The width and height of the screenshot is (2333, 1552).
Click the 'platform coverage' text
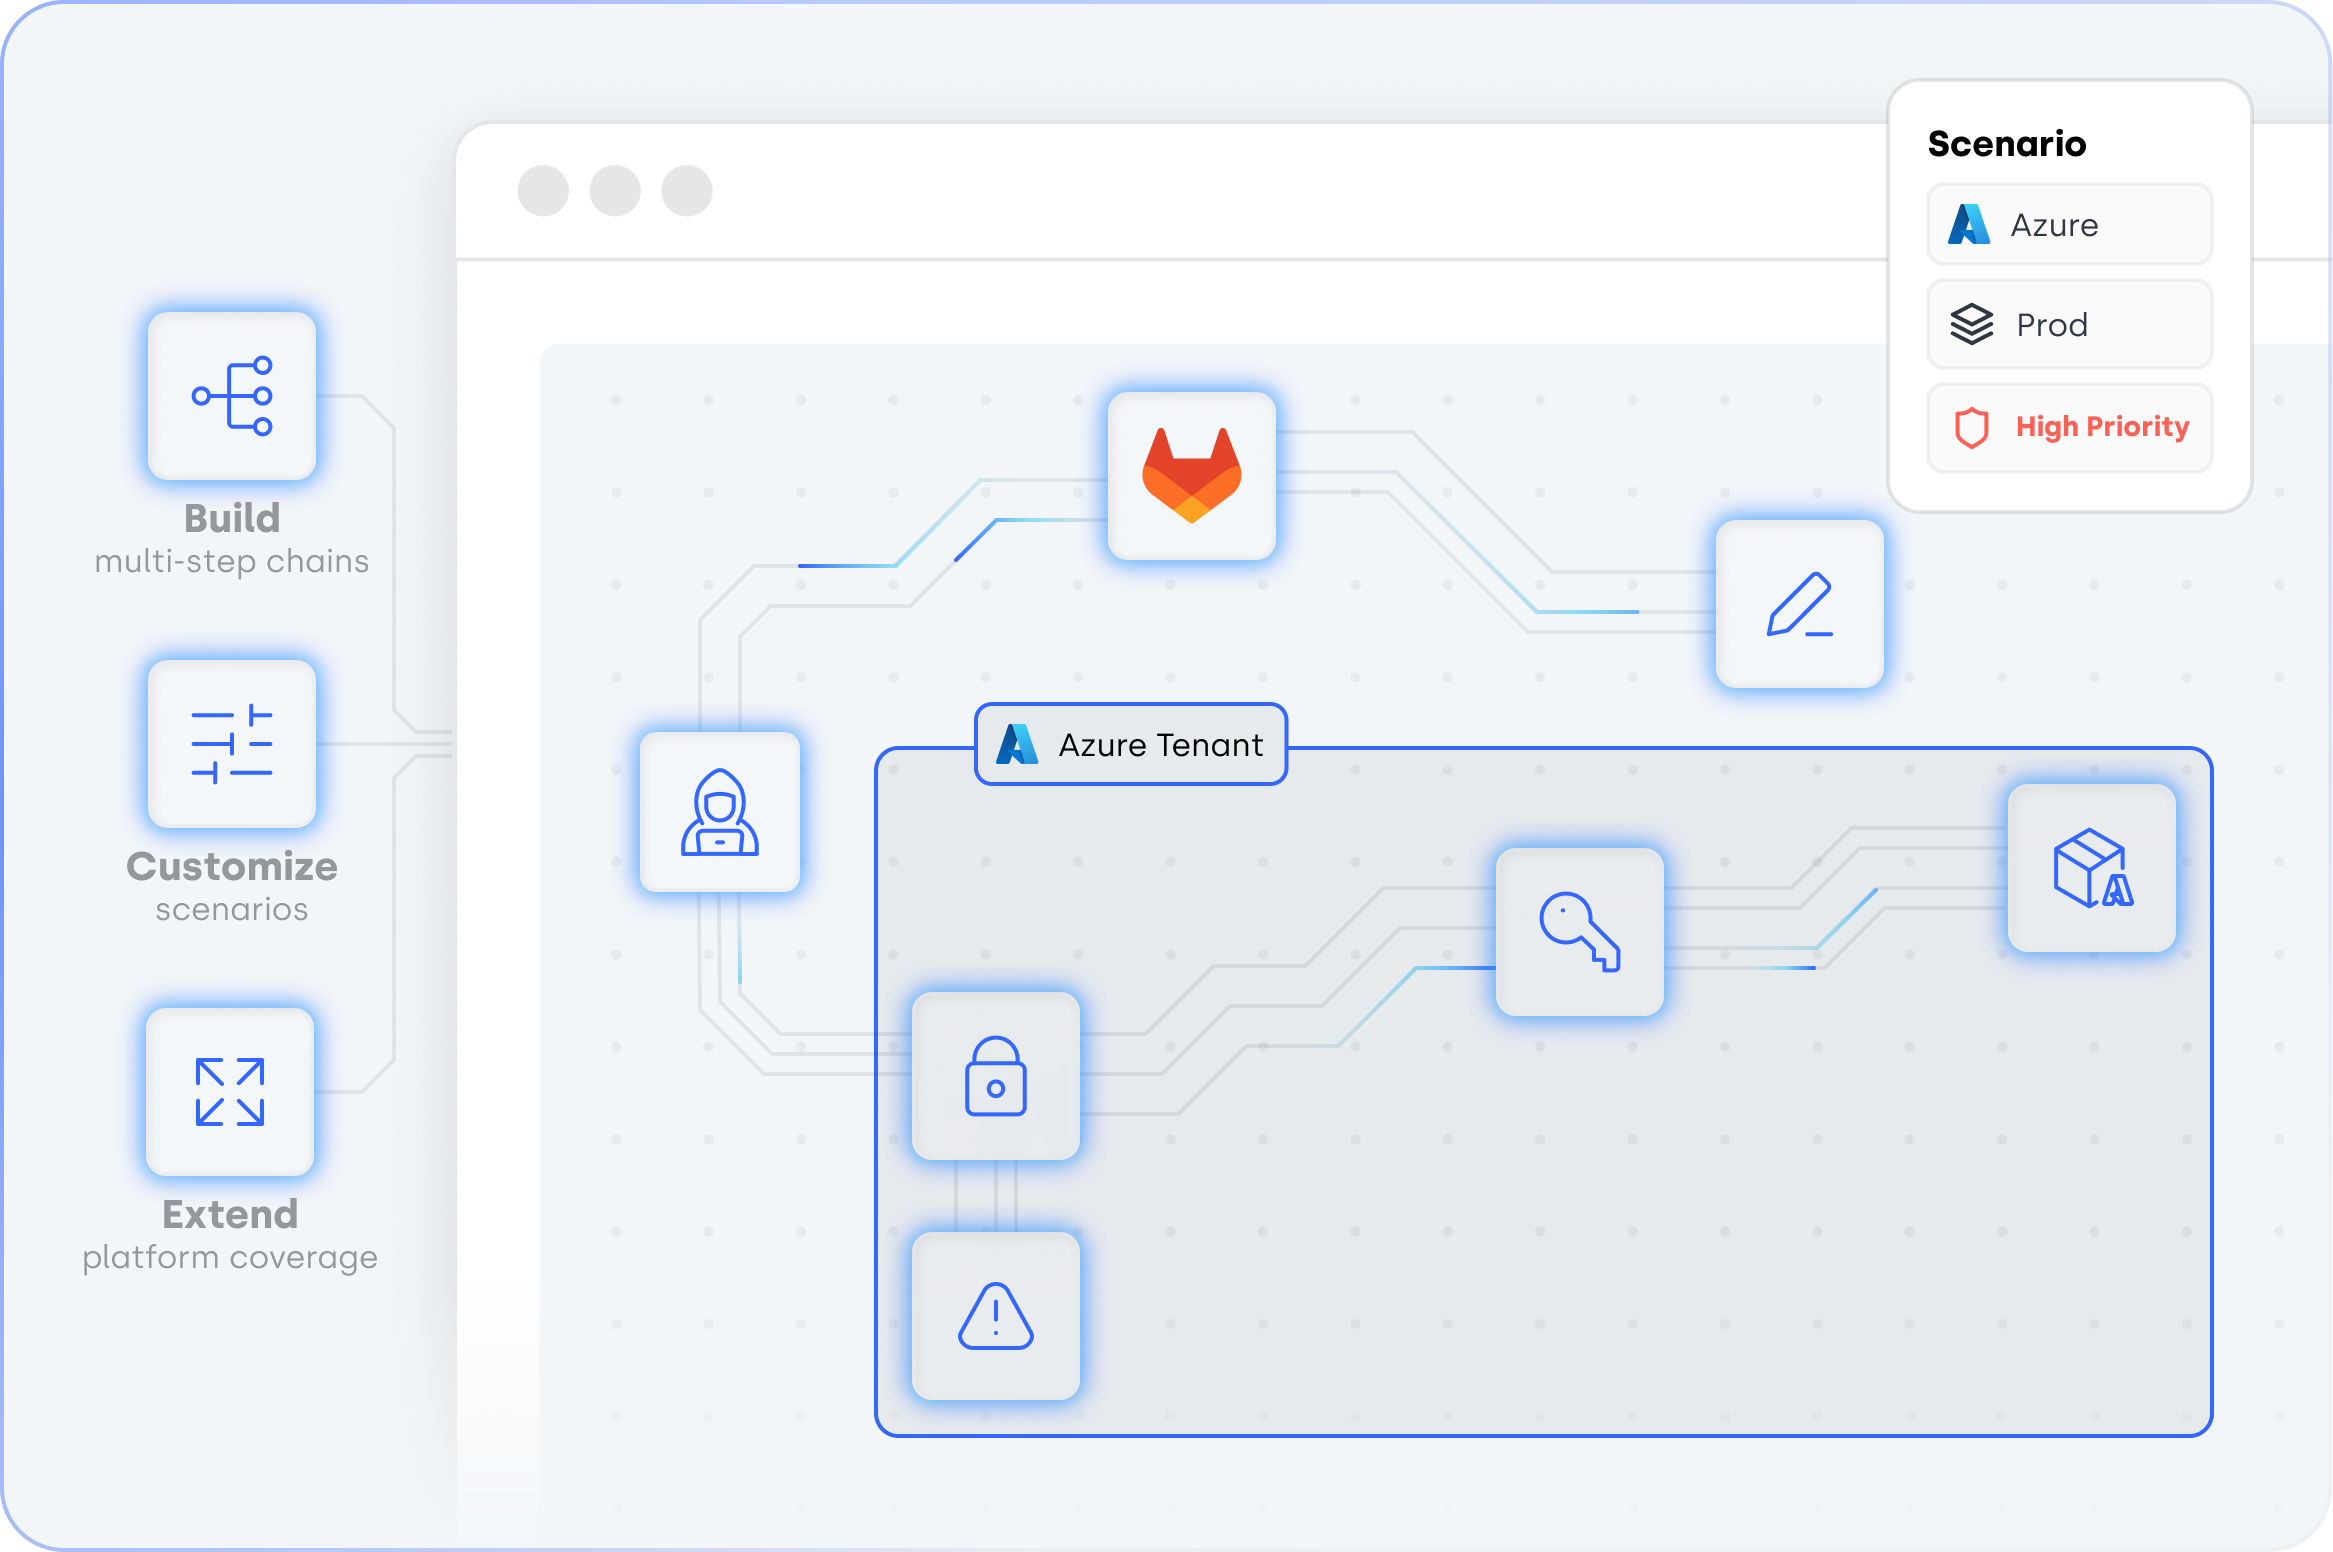[230, 1258]
